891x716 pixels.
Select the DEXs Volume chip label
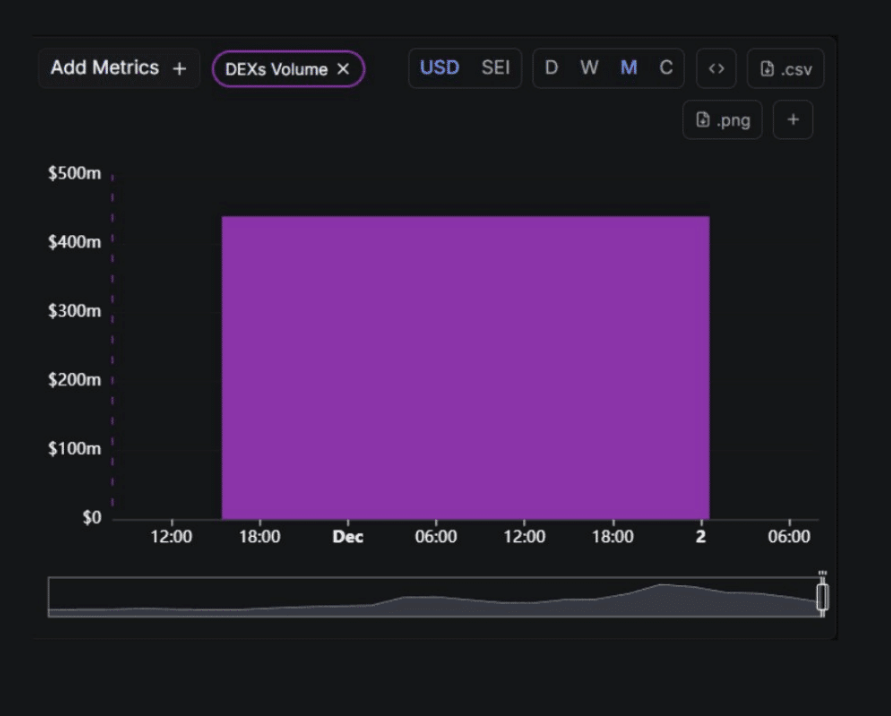click(x=276, y=69)
